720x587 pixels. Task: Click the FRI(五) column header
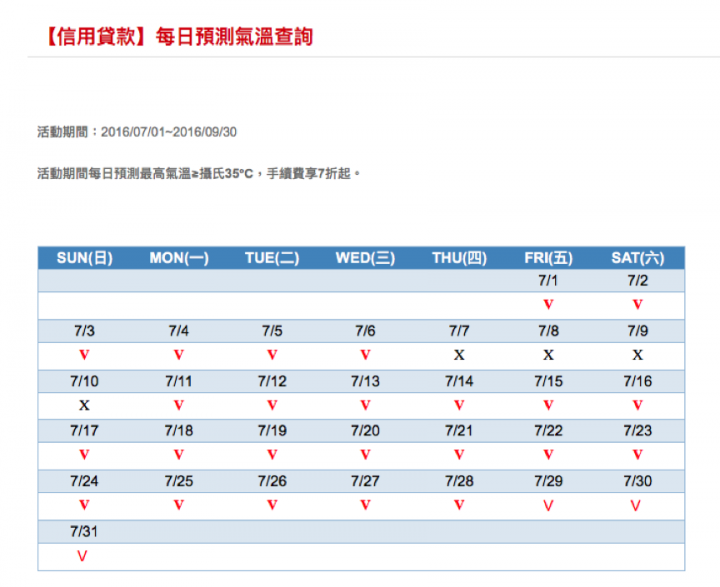pyautogui.click(x=549, y=258)
